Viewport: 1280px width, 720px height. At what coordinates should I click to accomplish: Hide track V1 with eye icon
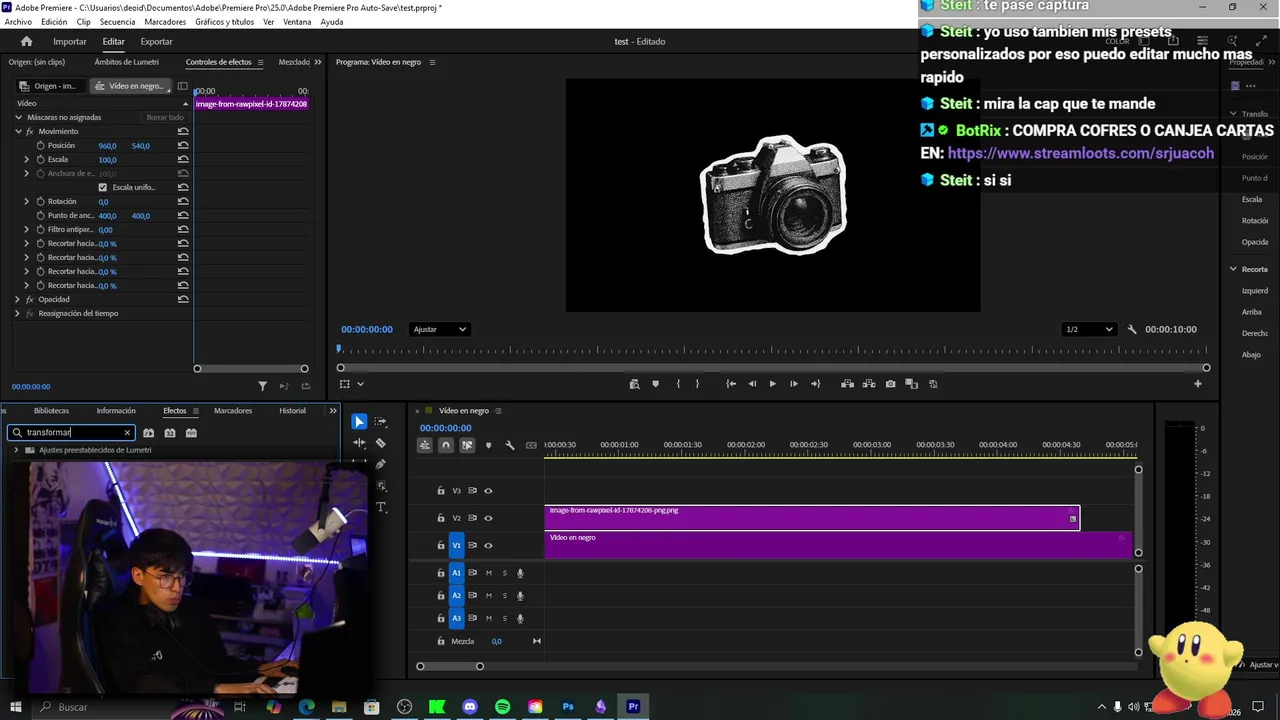[488, 545]
